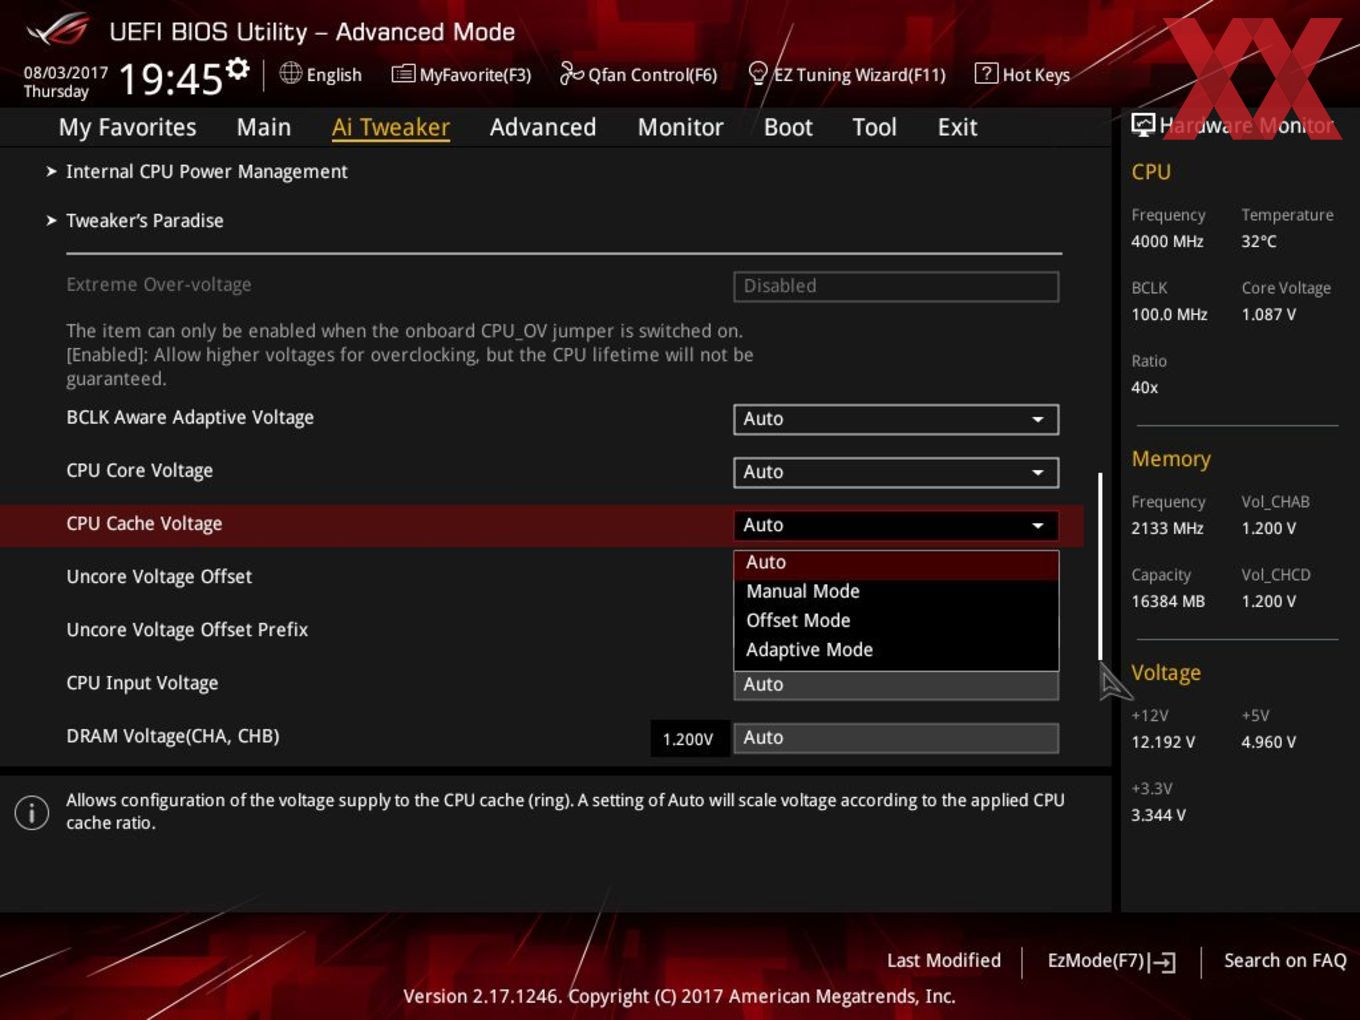Click the +3.3V reading 3.344 V
Screen dimensions: 1360x1020
1158,815
